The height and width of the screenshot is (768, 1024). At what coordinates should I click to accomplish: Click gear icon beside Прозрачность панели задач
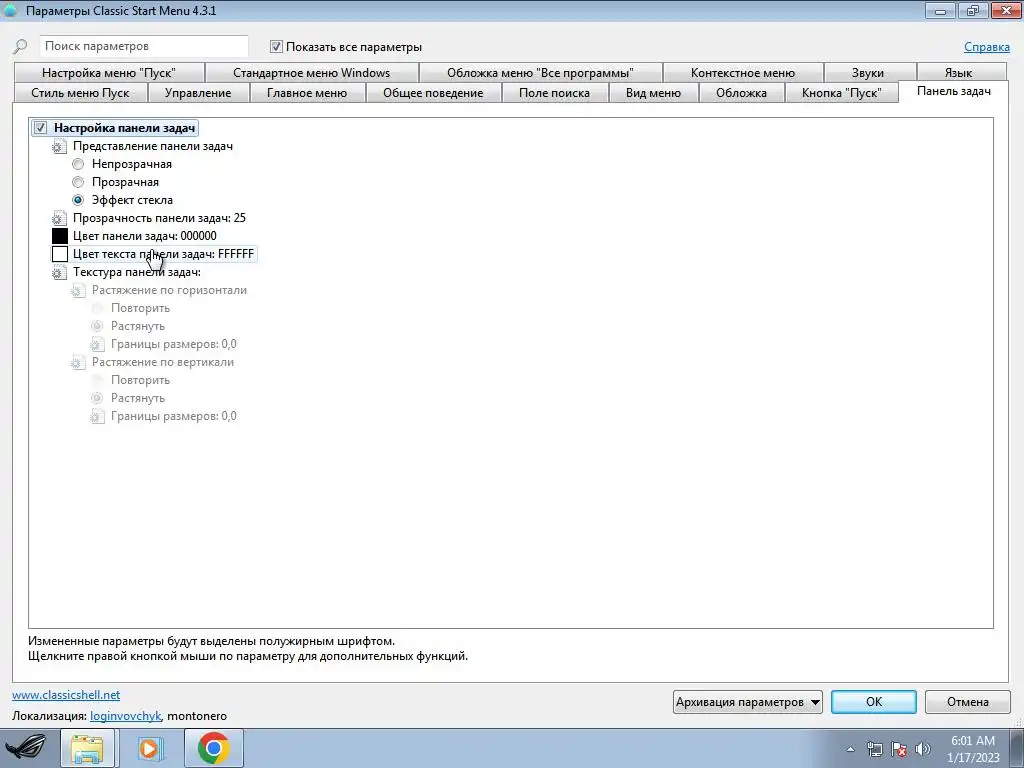pyautogui.click(x=59, y=218)
